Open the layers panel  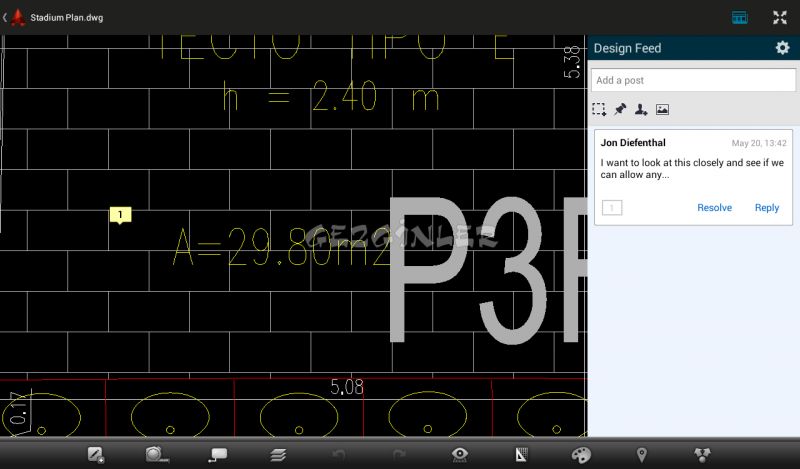pyautogui.click(x=278, y=454)
